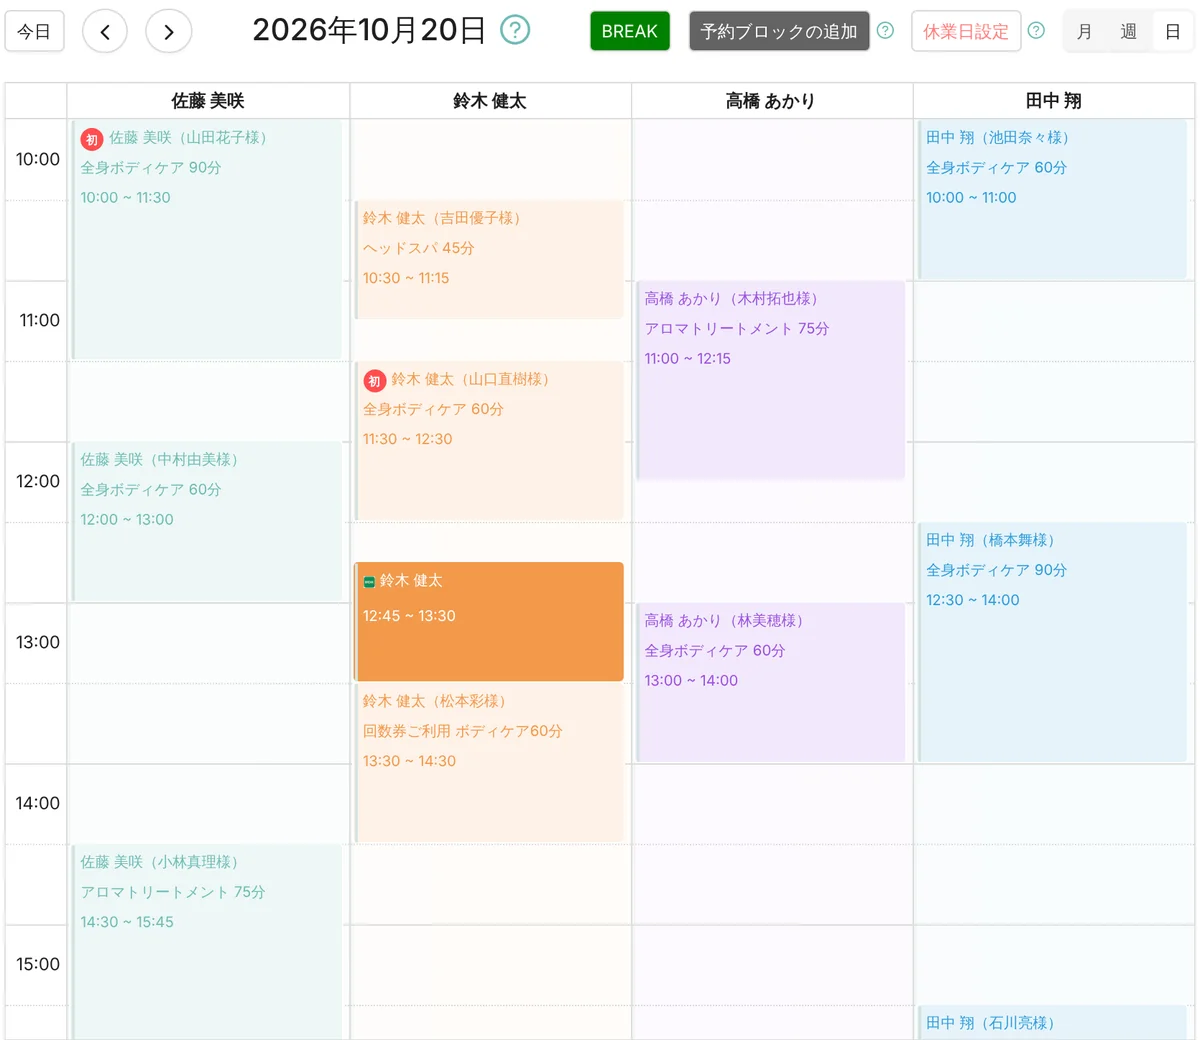Click the 2026年10月20日 date title
1200x1040 pixels.
(369, 30)
